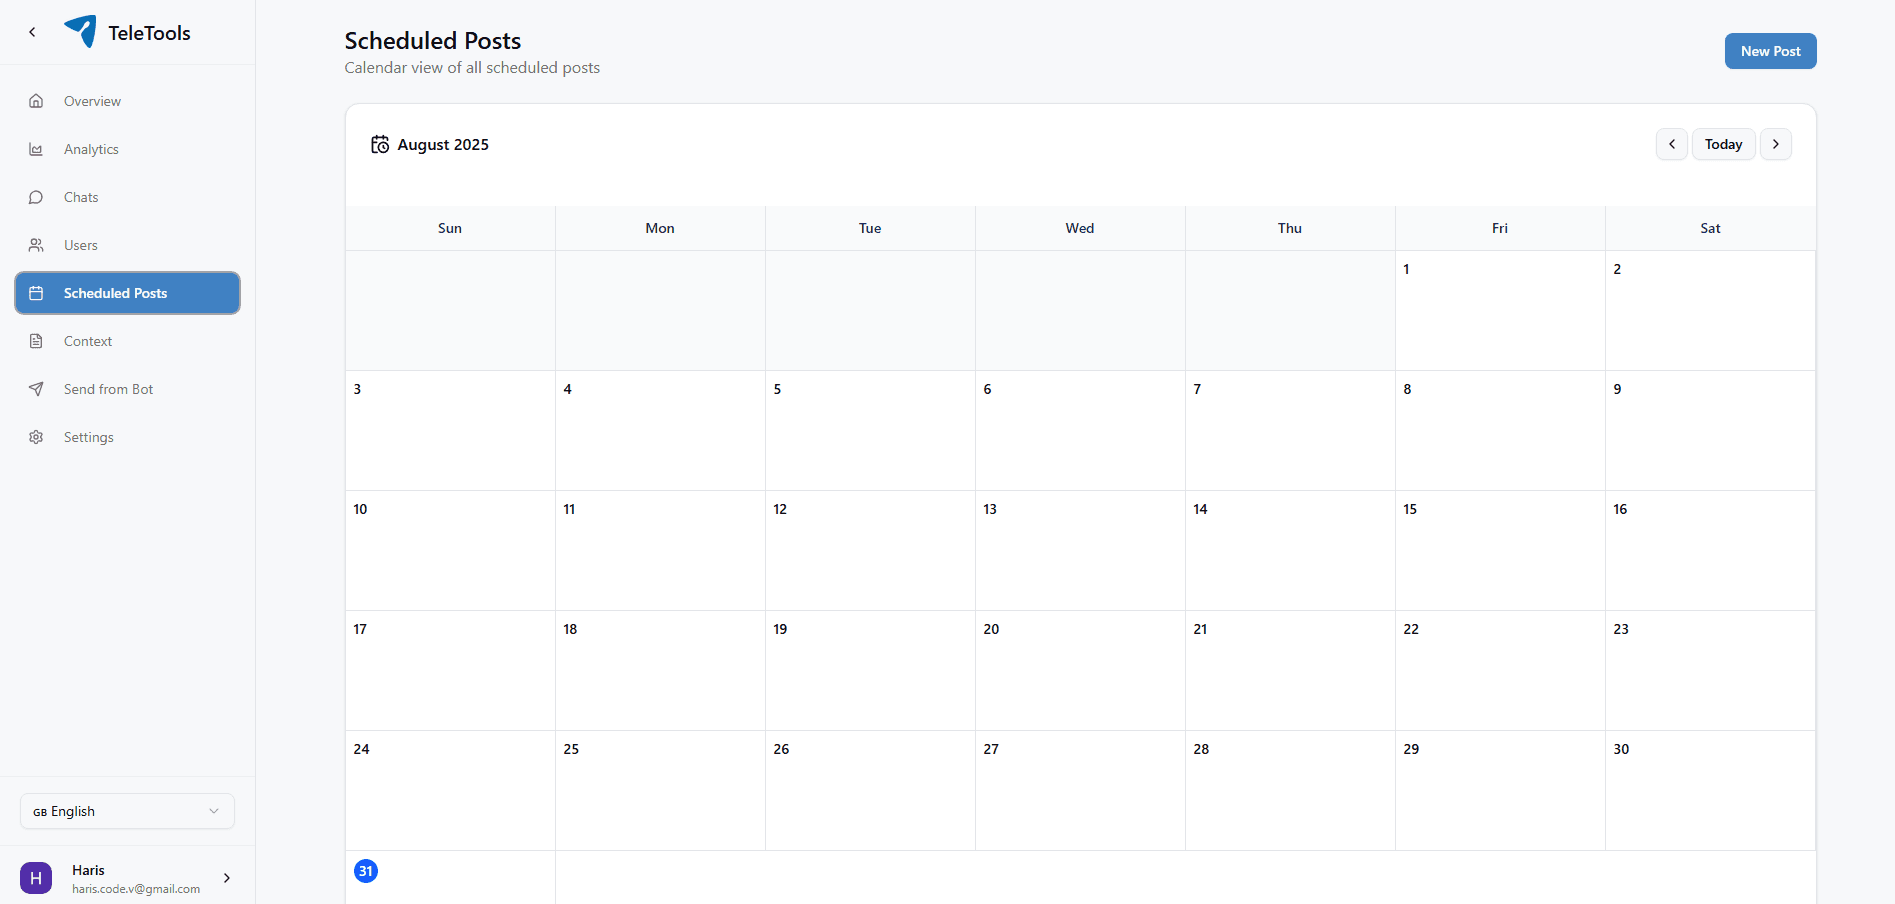The width and height of the screenshot is (1895, 904).
Task: Click the Mon column header
Action: (x=660, y=228)
